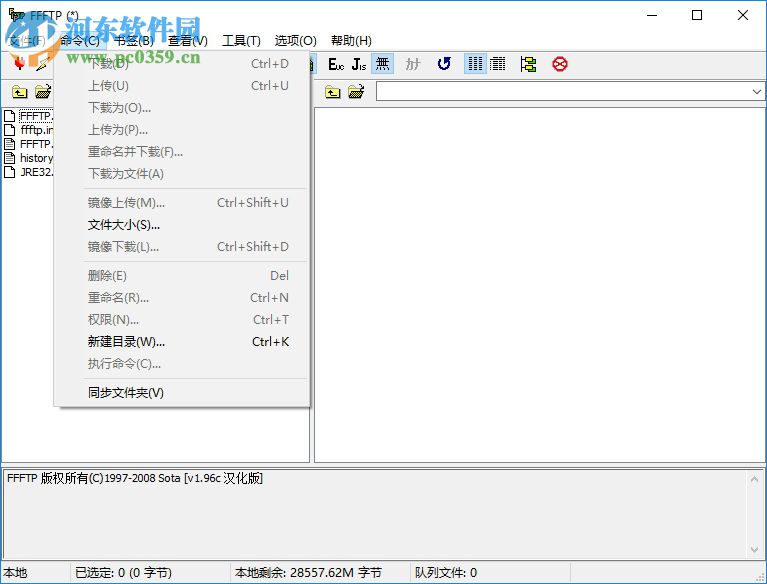This screenshot has width=767, height=584.
Task: Open the 书签(B) menu
Action: click(134, 41)
